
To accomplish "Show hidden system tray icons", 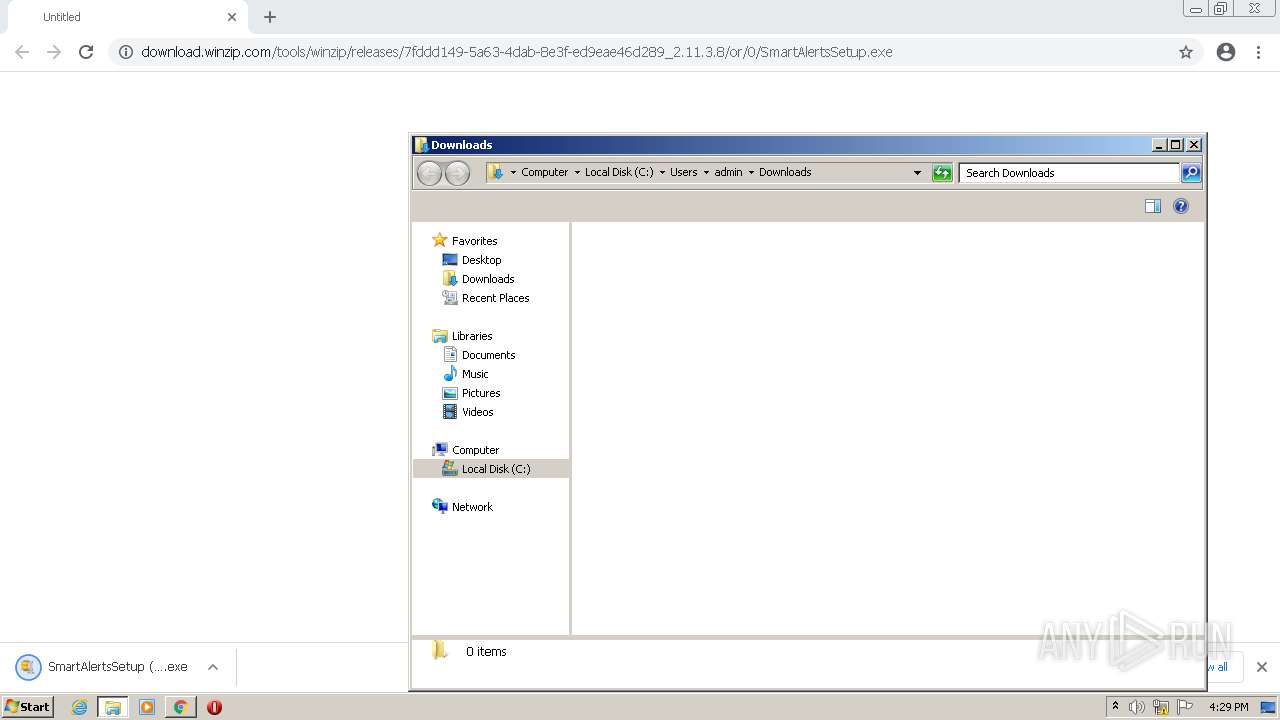I will [x=1115, y=707].
